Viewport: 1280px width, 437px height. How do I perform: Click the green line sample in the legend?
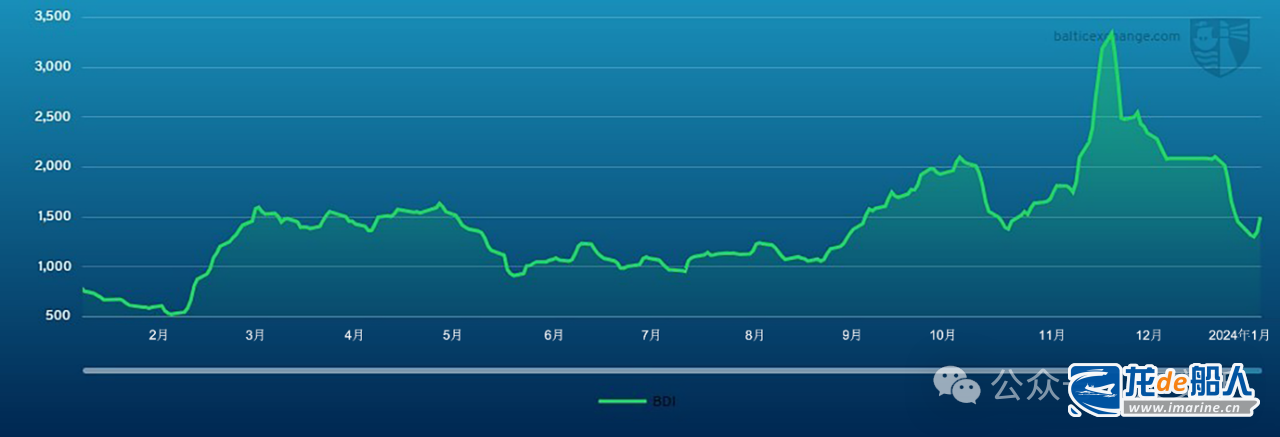[622, 402]
